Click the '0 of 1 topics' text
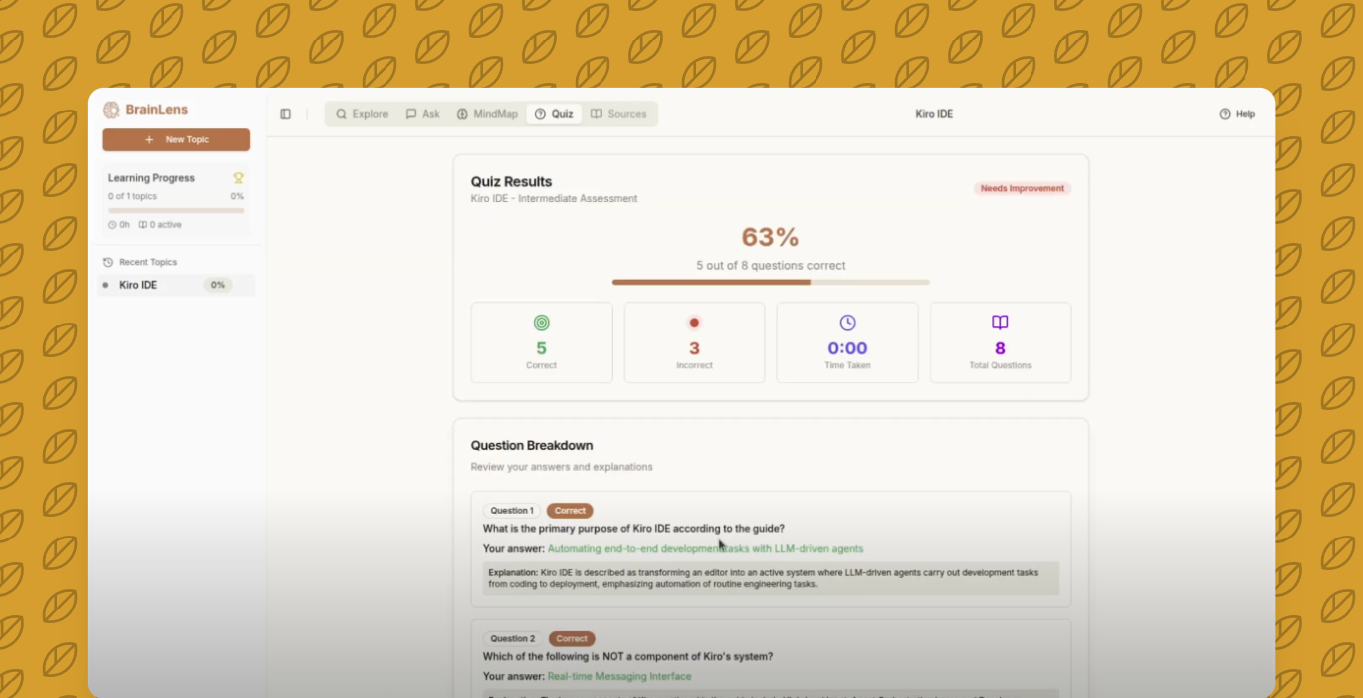The width and height of the screenshot is (1363, 698). [x=132, y=196]
